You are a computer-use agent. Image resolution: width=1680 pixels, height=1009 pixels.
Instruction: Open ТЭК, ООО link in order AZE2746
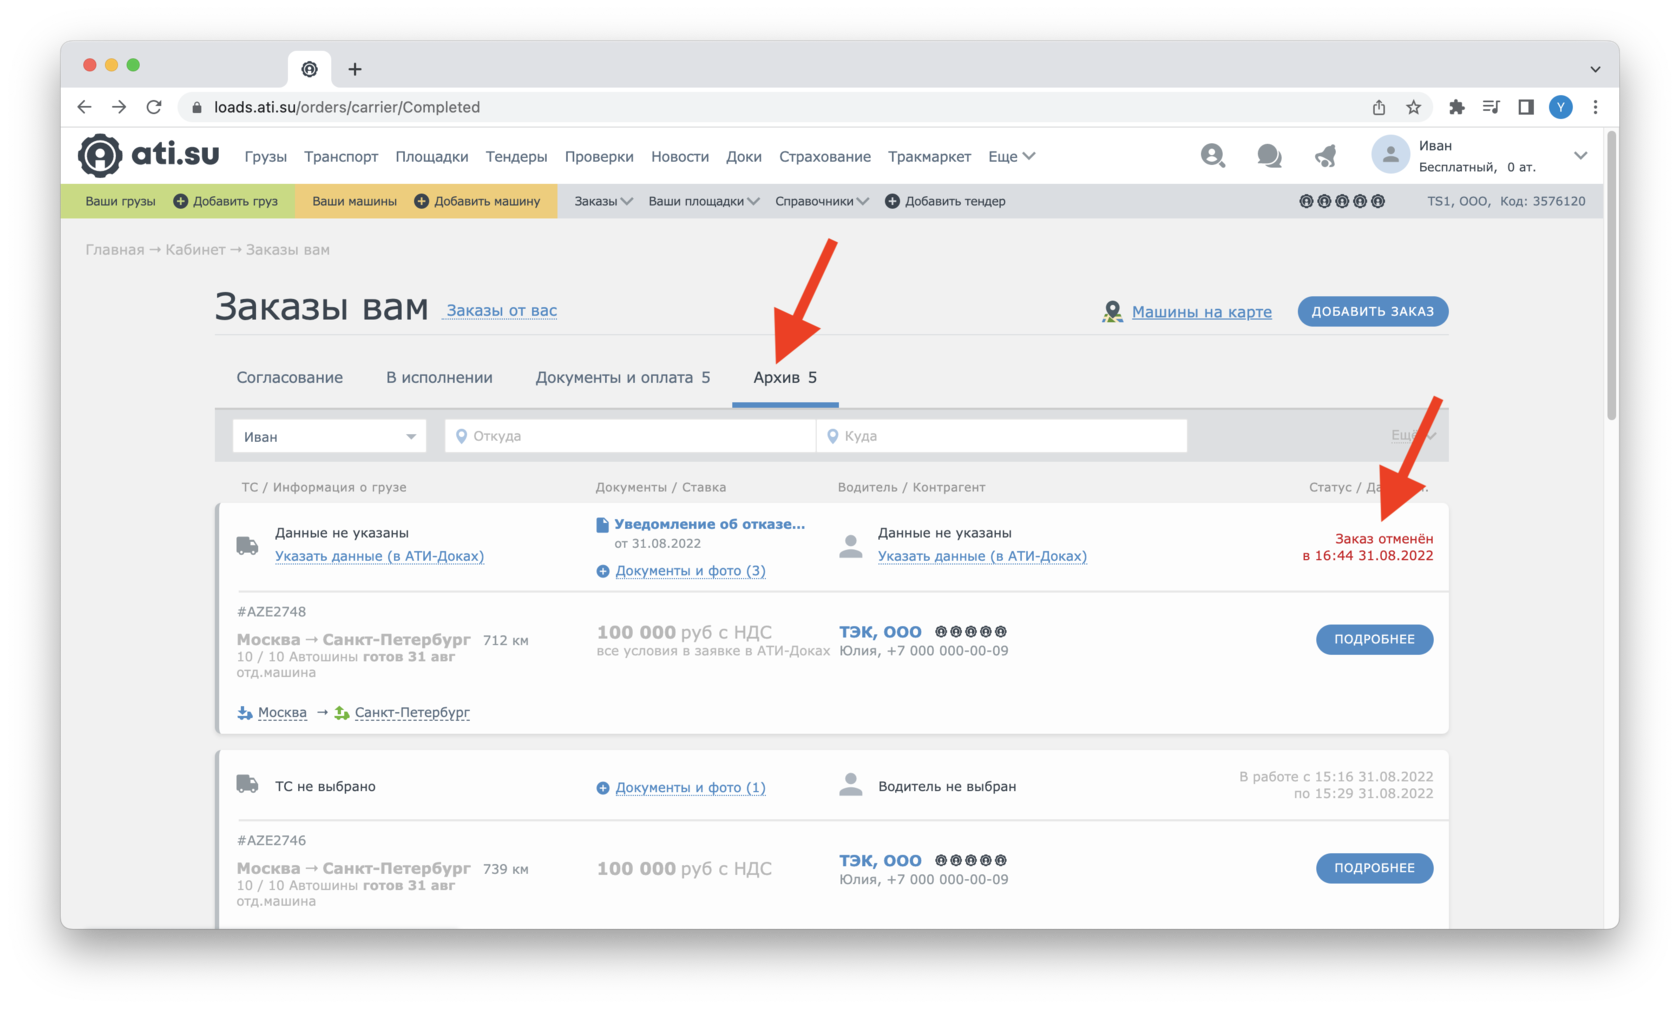(x=880, y=861)
